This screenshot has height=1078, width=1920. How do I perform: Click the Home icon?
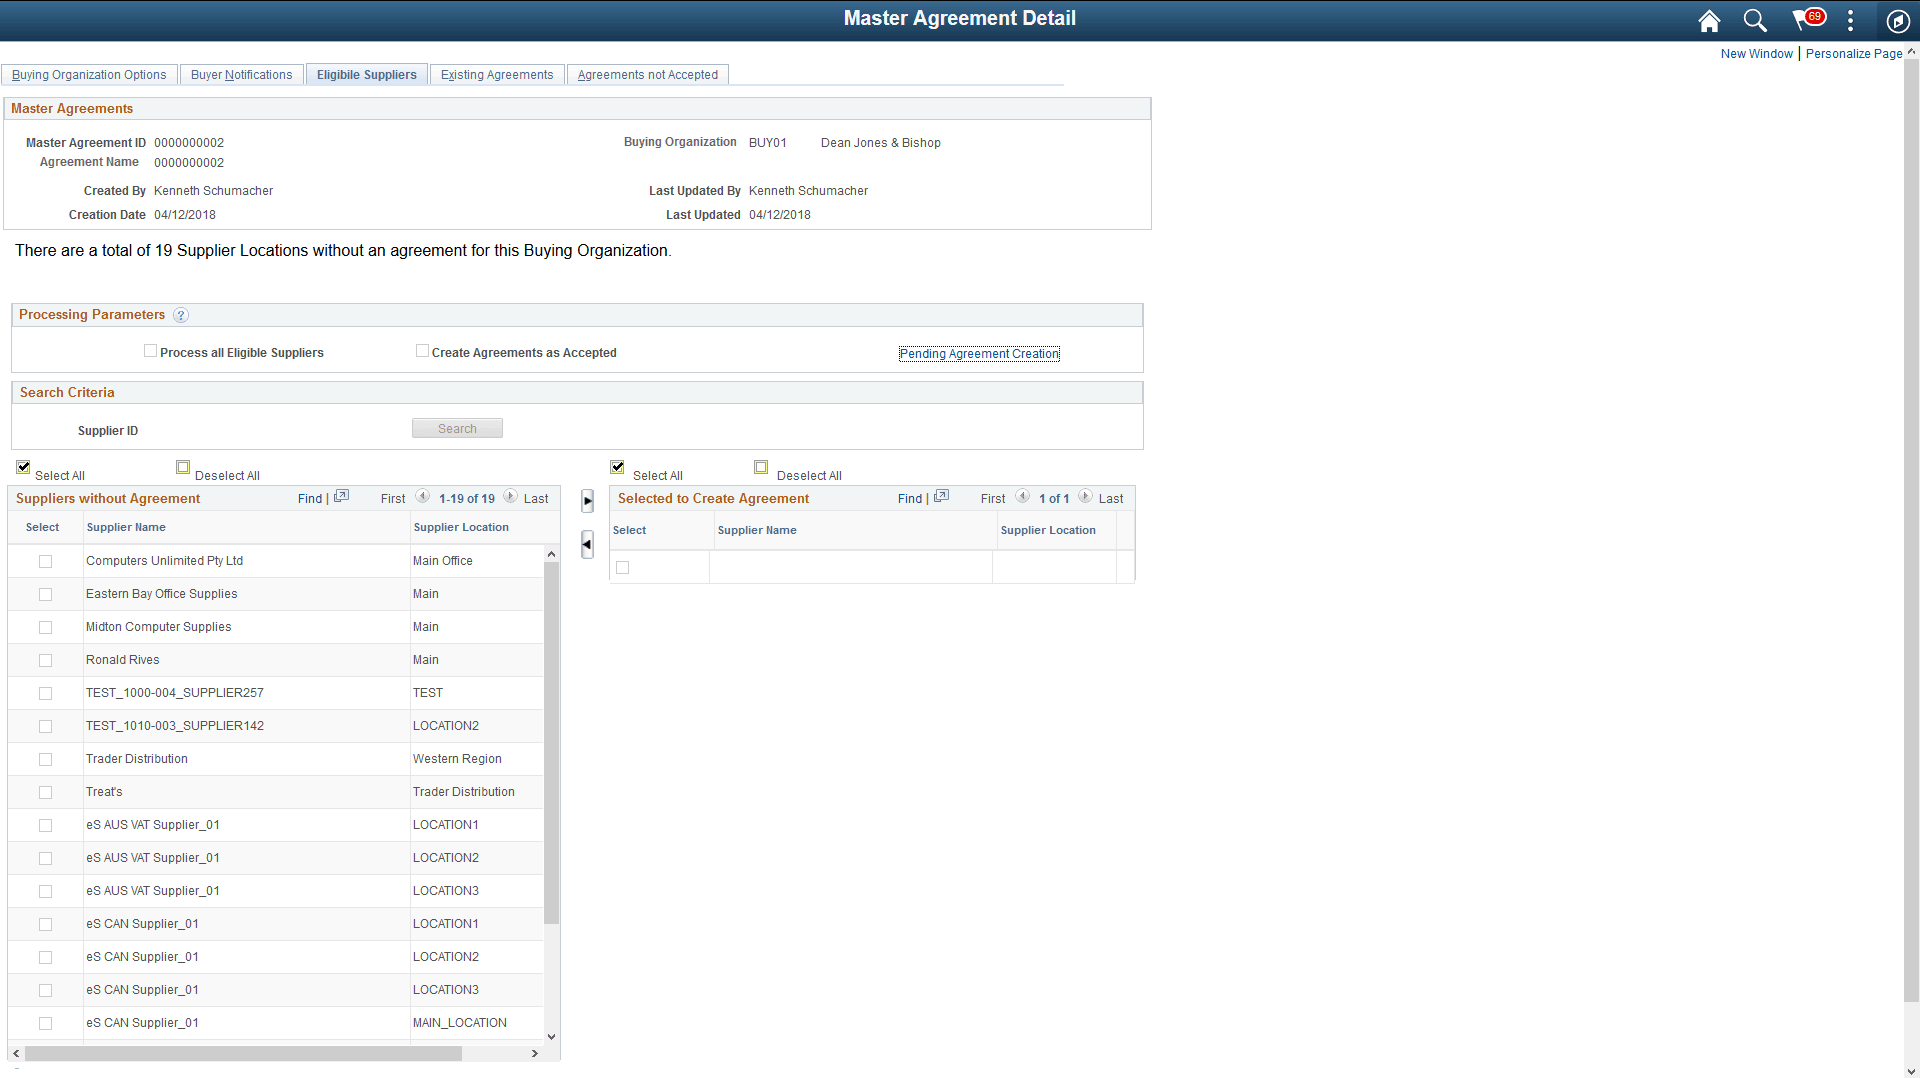(1709, 20)
